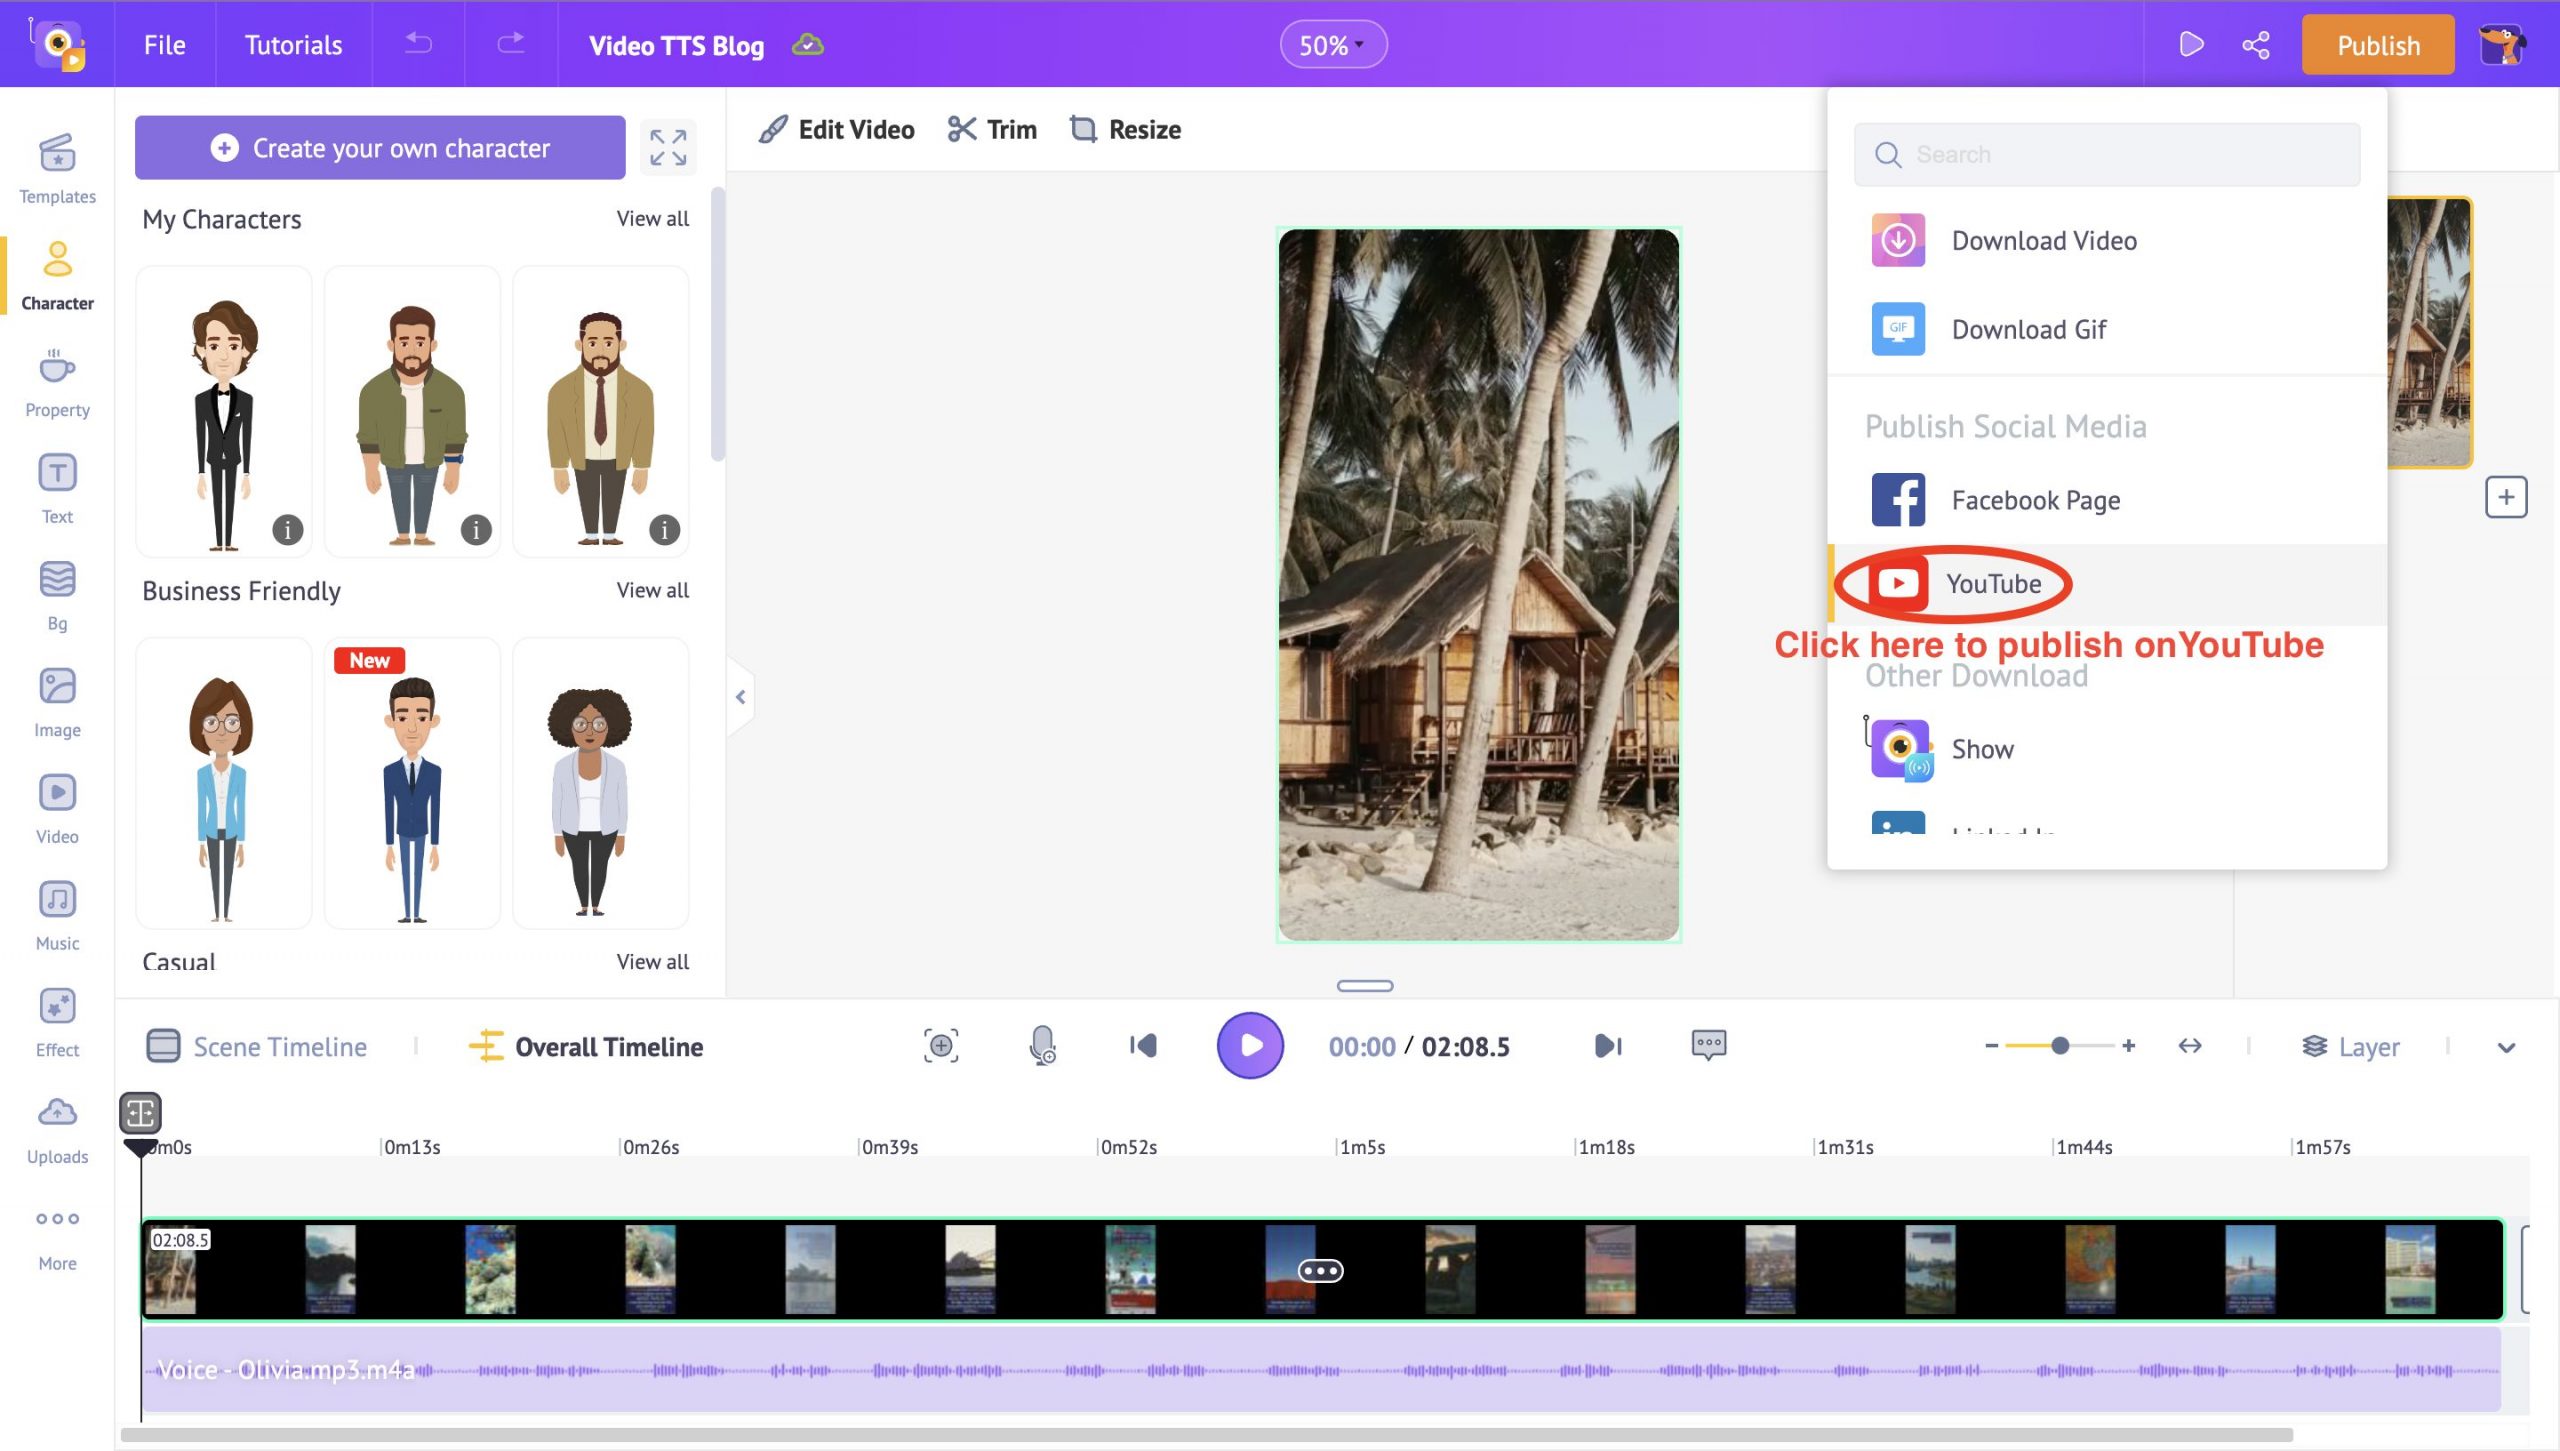Click the publish Search field
Viewport: 2560px width, 1451px height.
(2106, 155)
